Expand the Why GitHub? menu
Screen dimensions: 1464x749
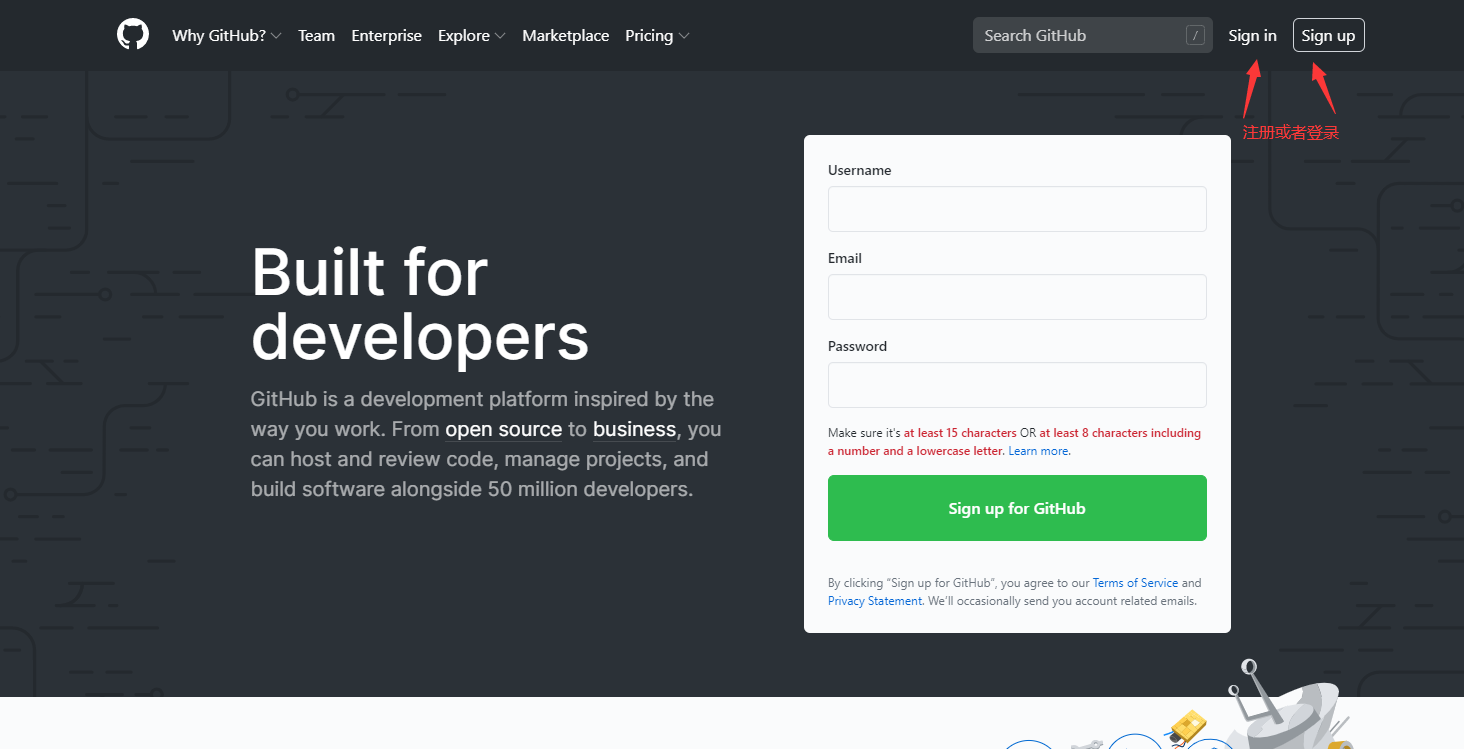tap(226, 35)
